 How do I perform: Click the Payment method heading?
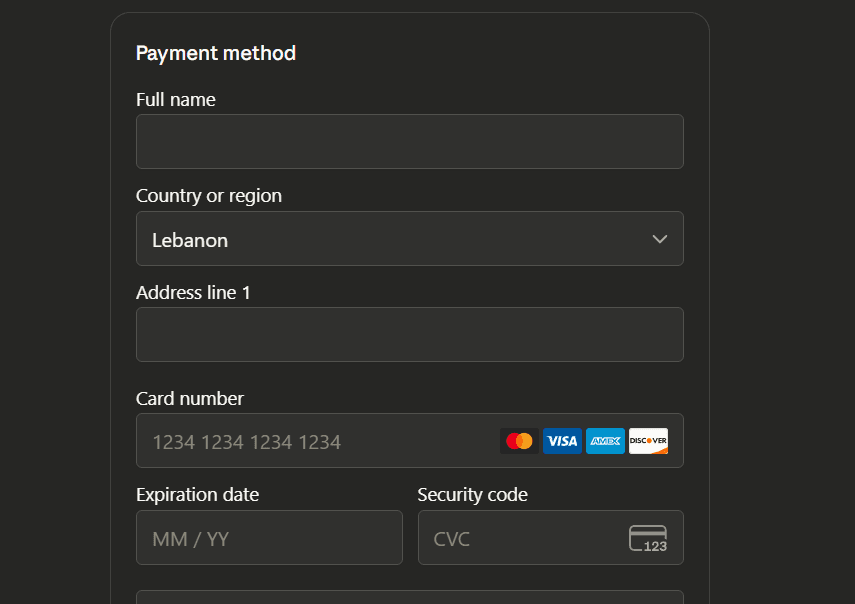click(216, 53)
